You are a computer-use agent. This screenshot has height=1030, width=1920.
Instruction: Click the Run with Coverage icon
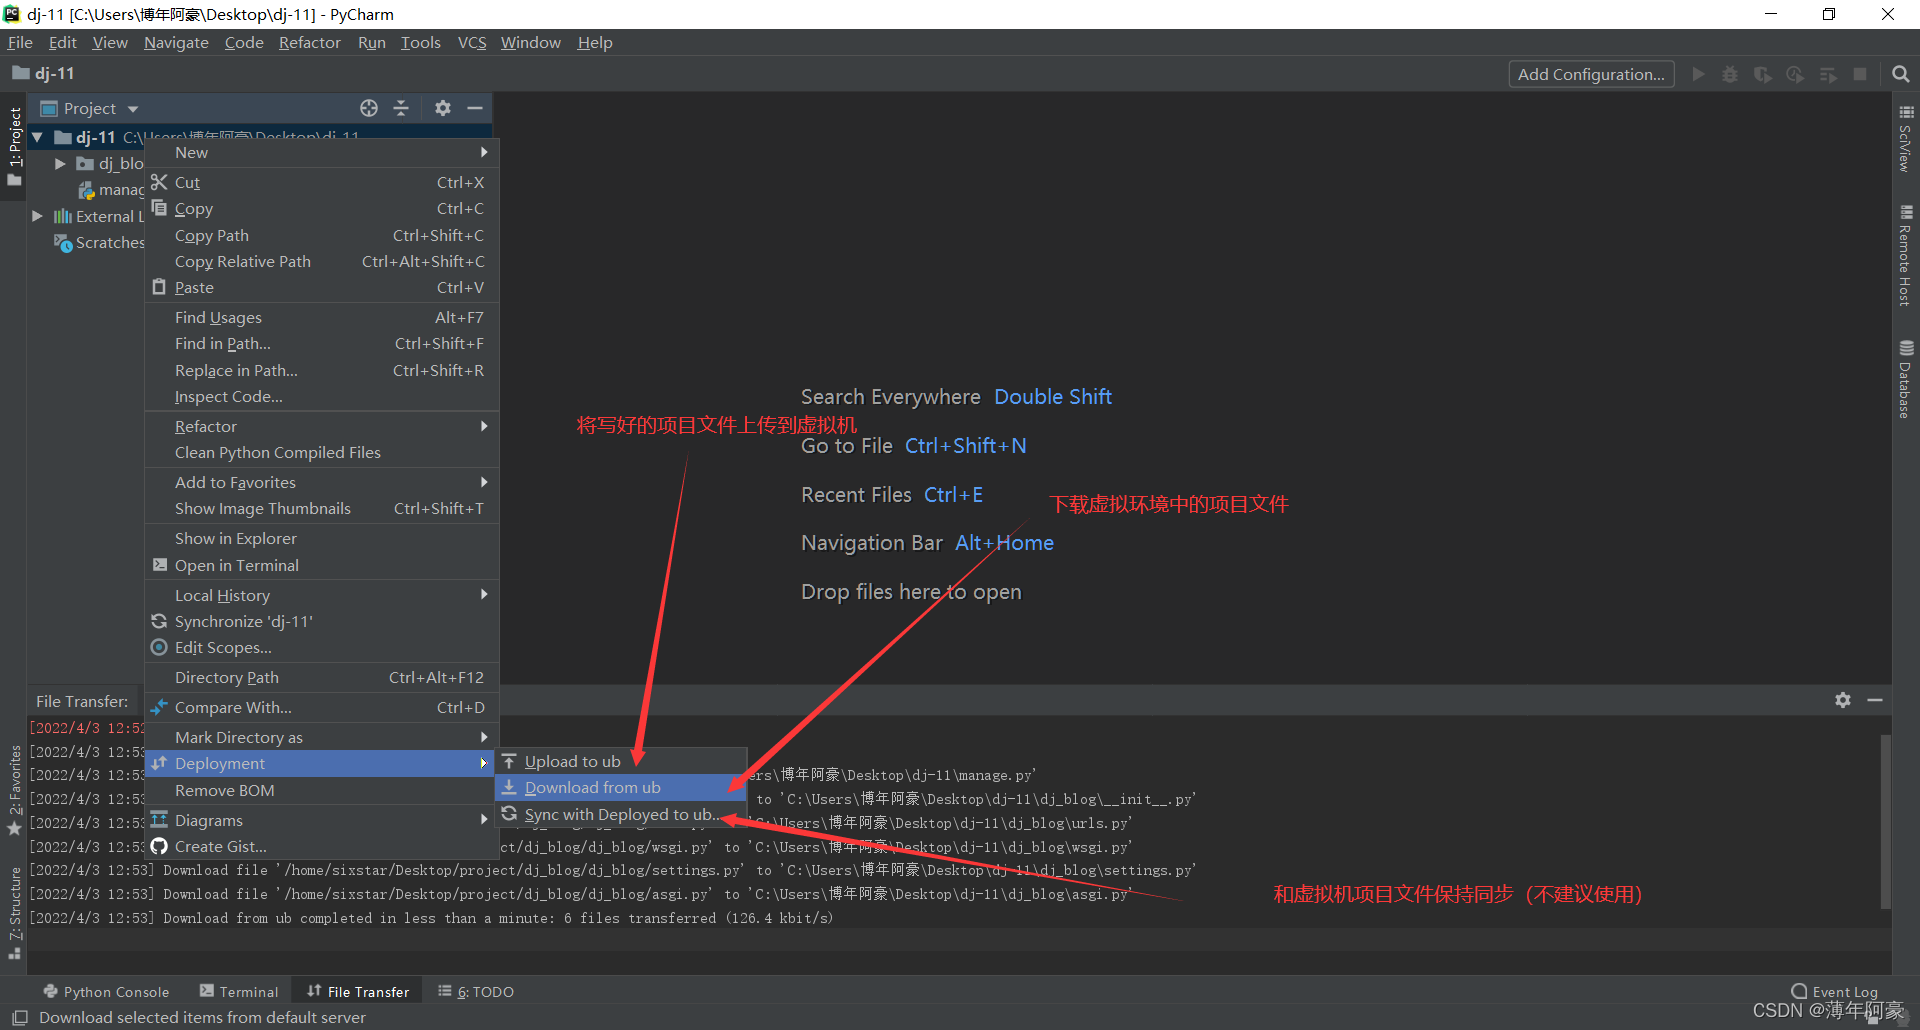point(1762,74)
